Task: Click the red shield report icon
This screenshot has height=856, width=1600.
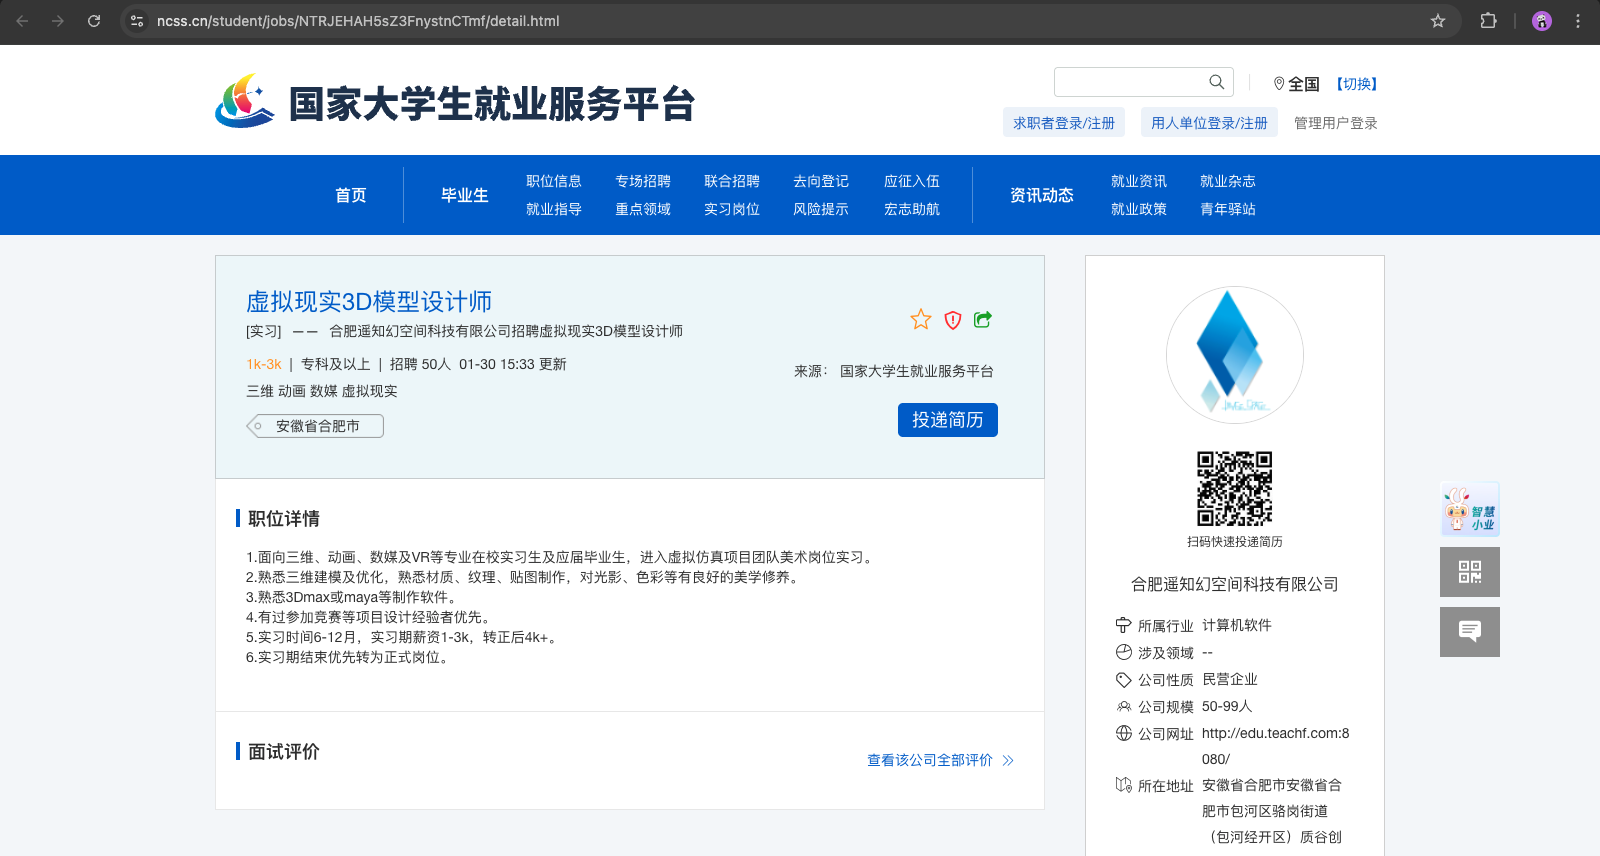Action: (952, 320)
